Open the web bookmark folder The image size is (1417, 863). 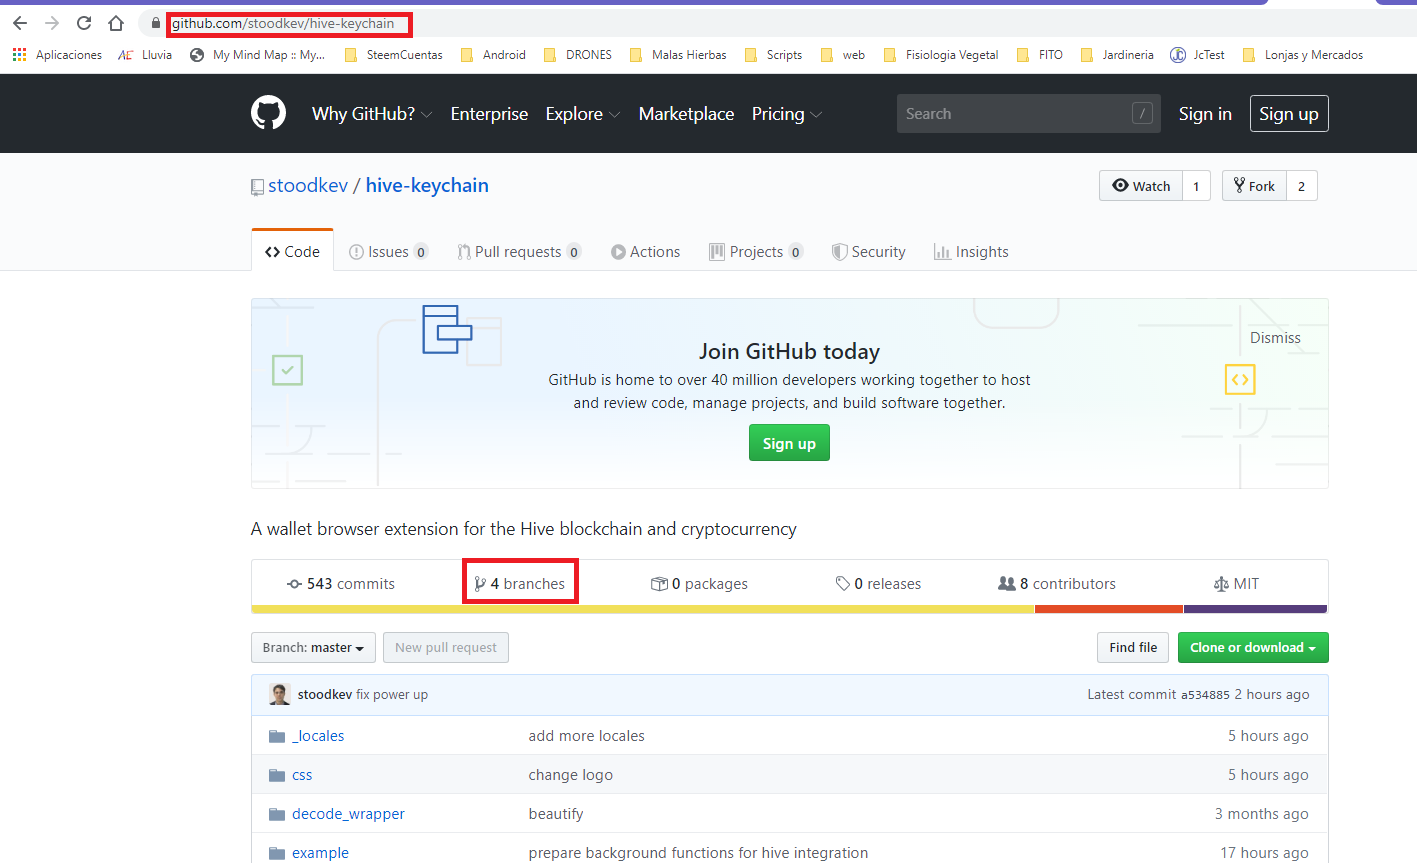point(842,55)
